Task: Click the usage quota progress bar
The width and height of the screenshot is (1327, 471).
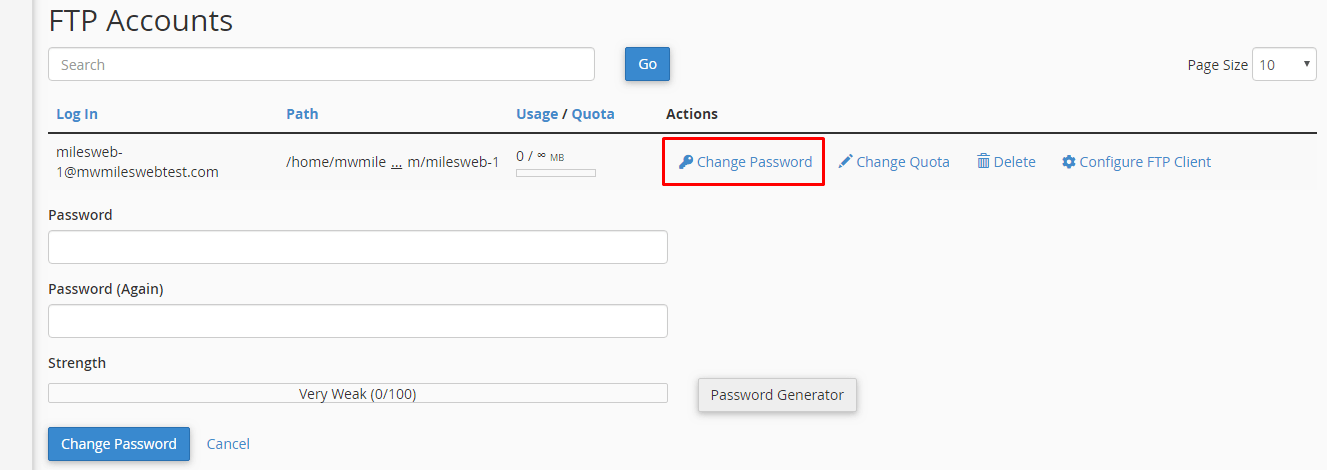Action: [556, 173]
